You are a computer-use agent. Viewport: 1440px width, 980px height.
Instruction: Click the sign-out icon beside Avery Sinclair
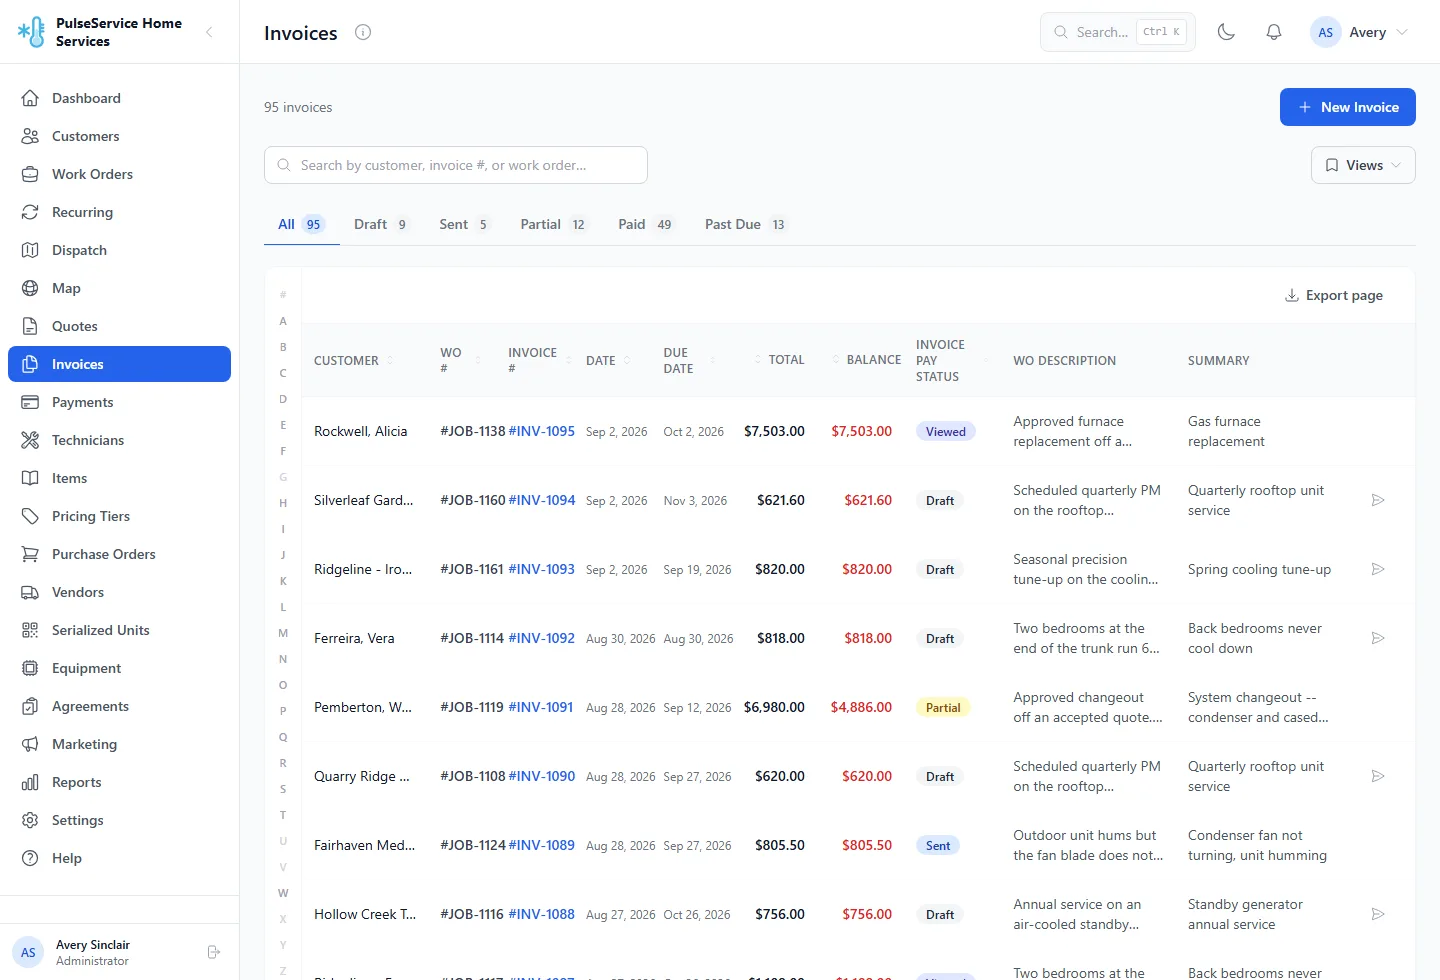point(213,952)
